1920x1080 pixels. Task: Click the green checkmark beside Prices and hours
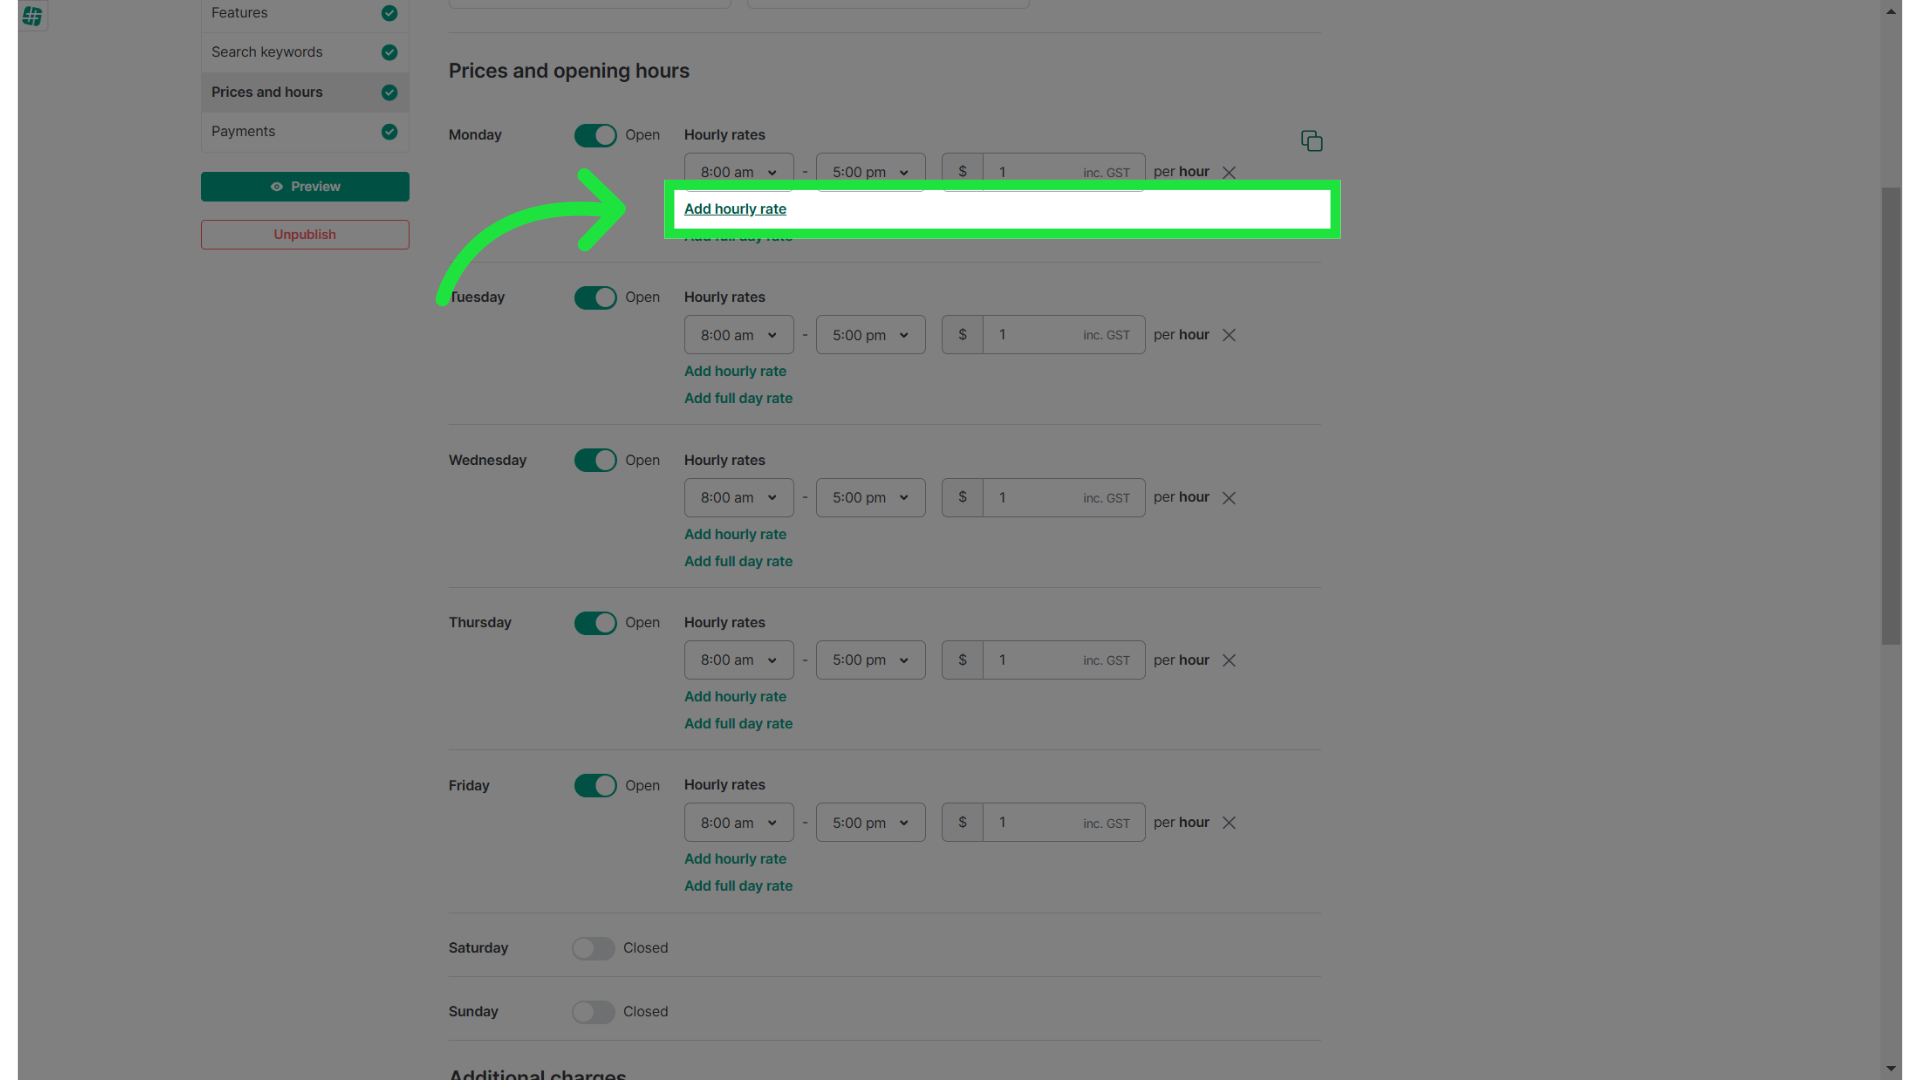(389, 92)
